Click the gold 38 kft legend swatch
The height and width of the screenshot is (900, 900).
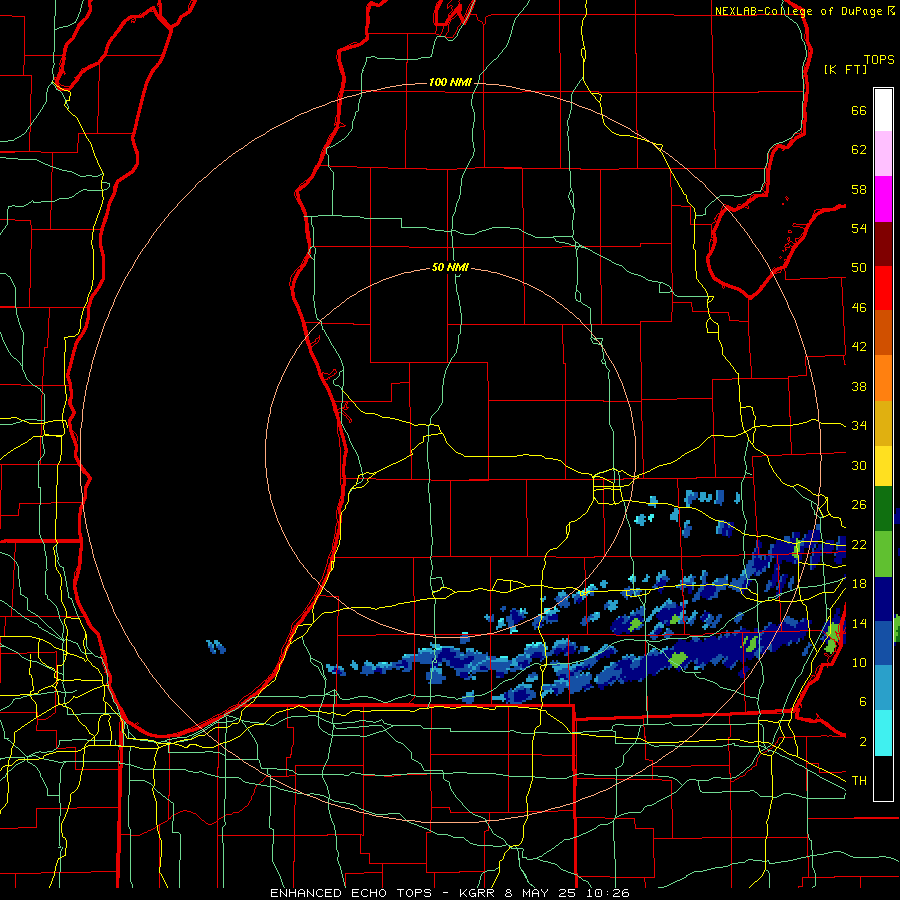click(883, 423)
